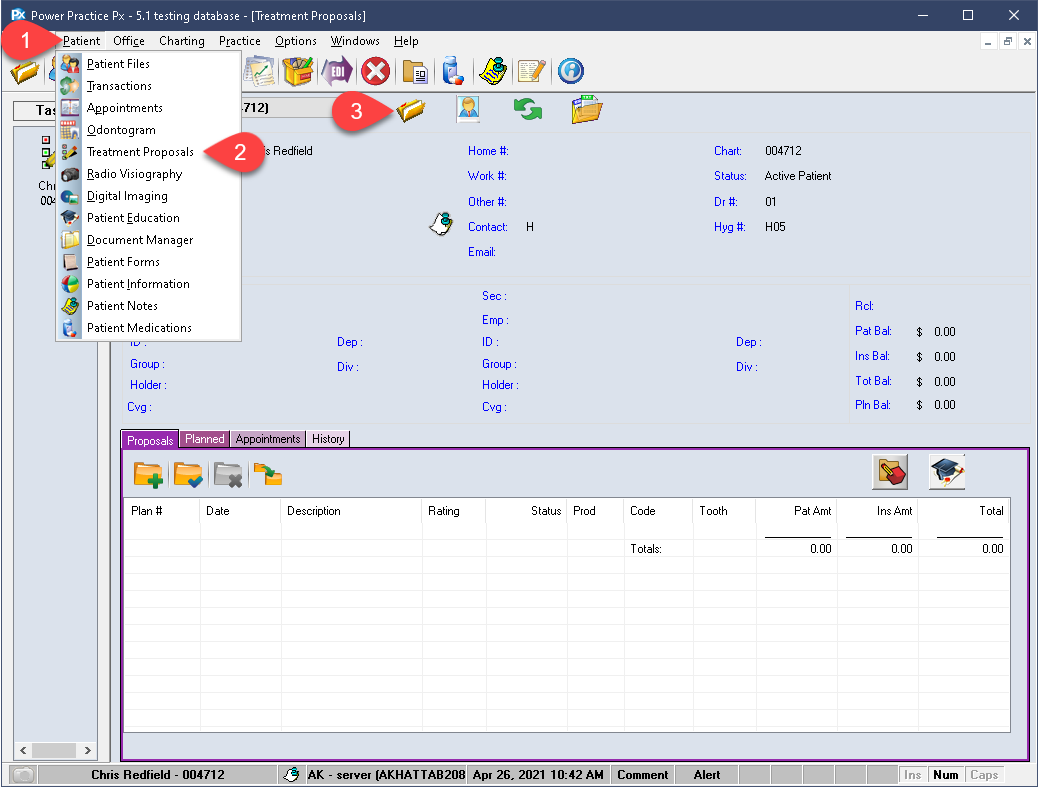The height and width of the screenshot is (787, 1038).
Task: Choose Patient Information menu entry
Action: [148, 284]
